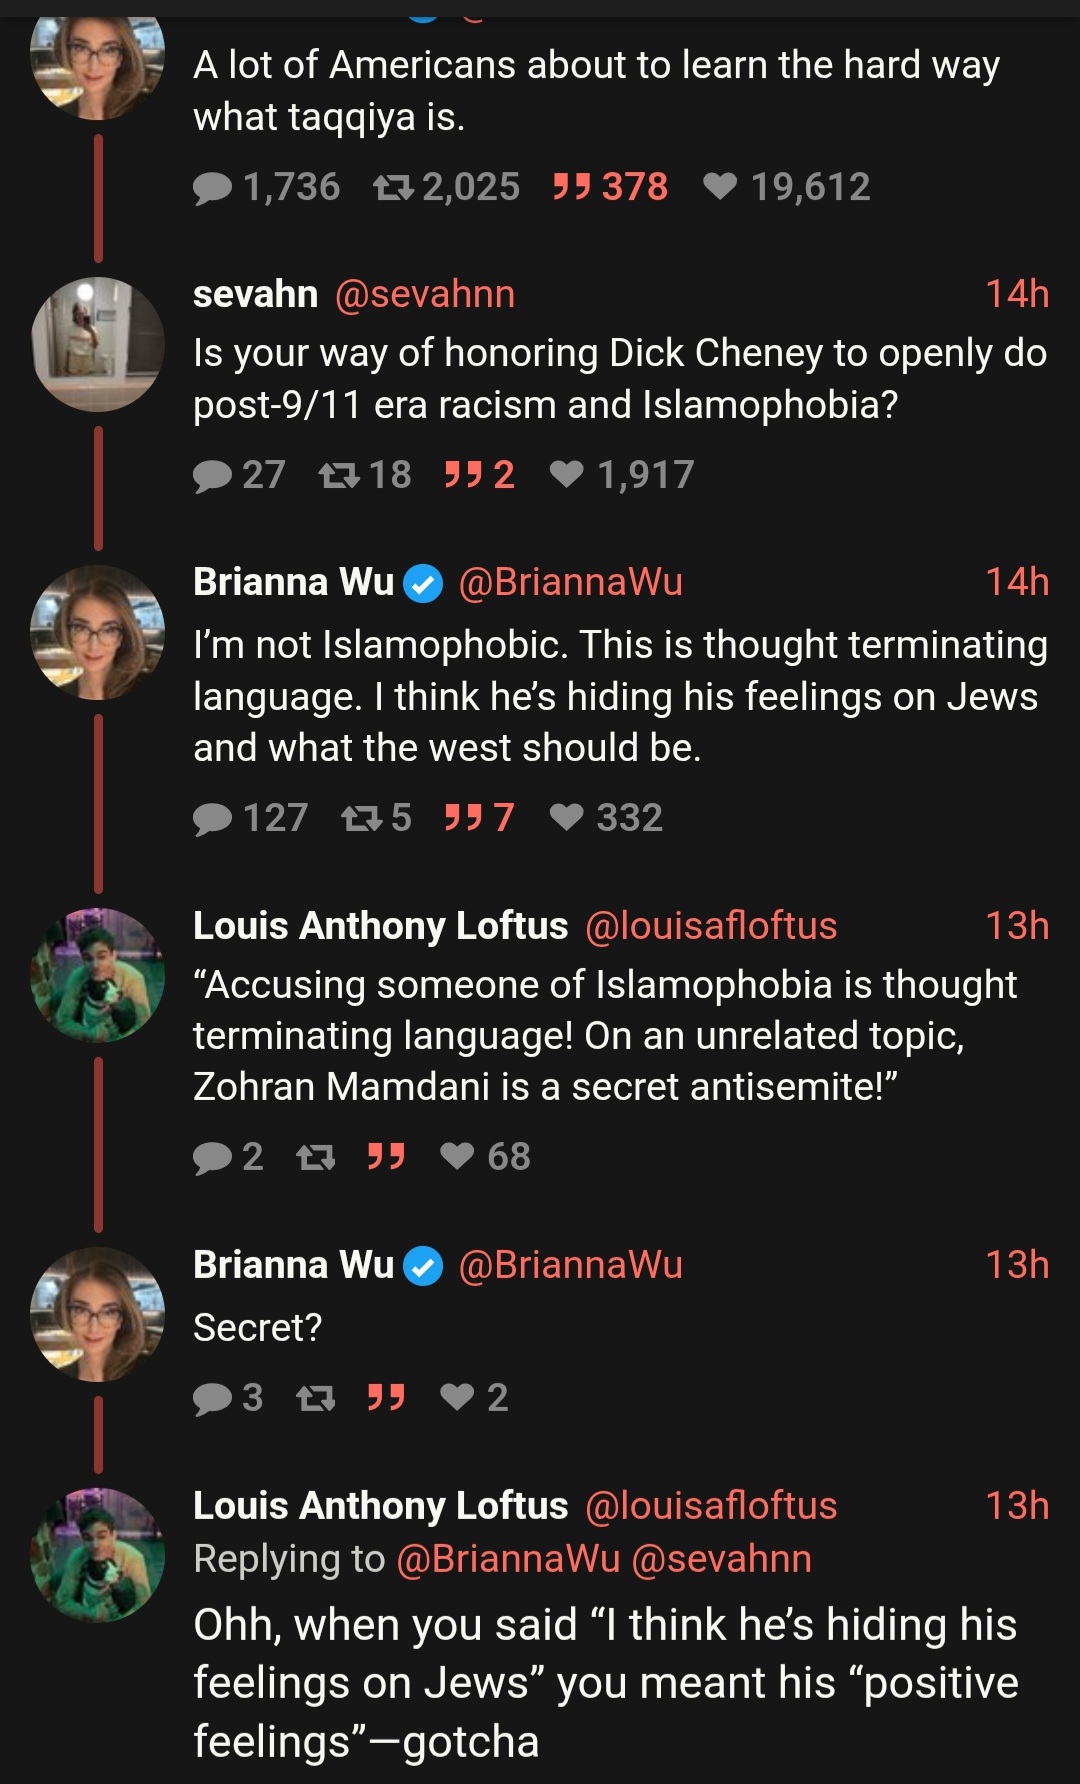The height and width of the screenshot is (1784, 1080).
Task: Like the taqqiya tweet with 19,612 likes
Action: pos(720,187)
